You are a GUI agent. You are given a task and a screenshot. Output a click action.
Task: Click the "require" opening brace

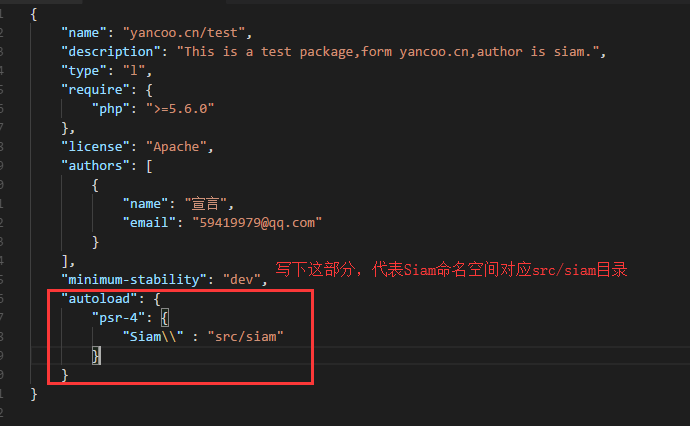click(x=149, y=90)
